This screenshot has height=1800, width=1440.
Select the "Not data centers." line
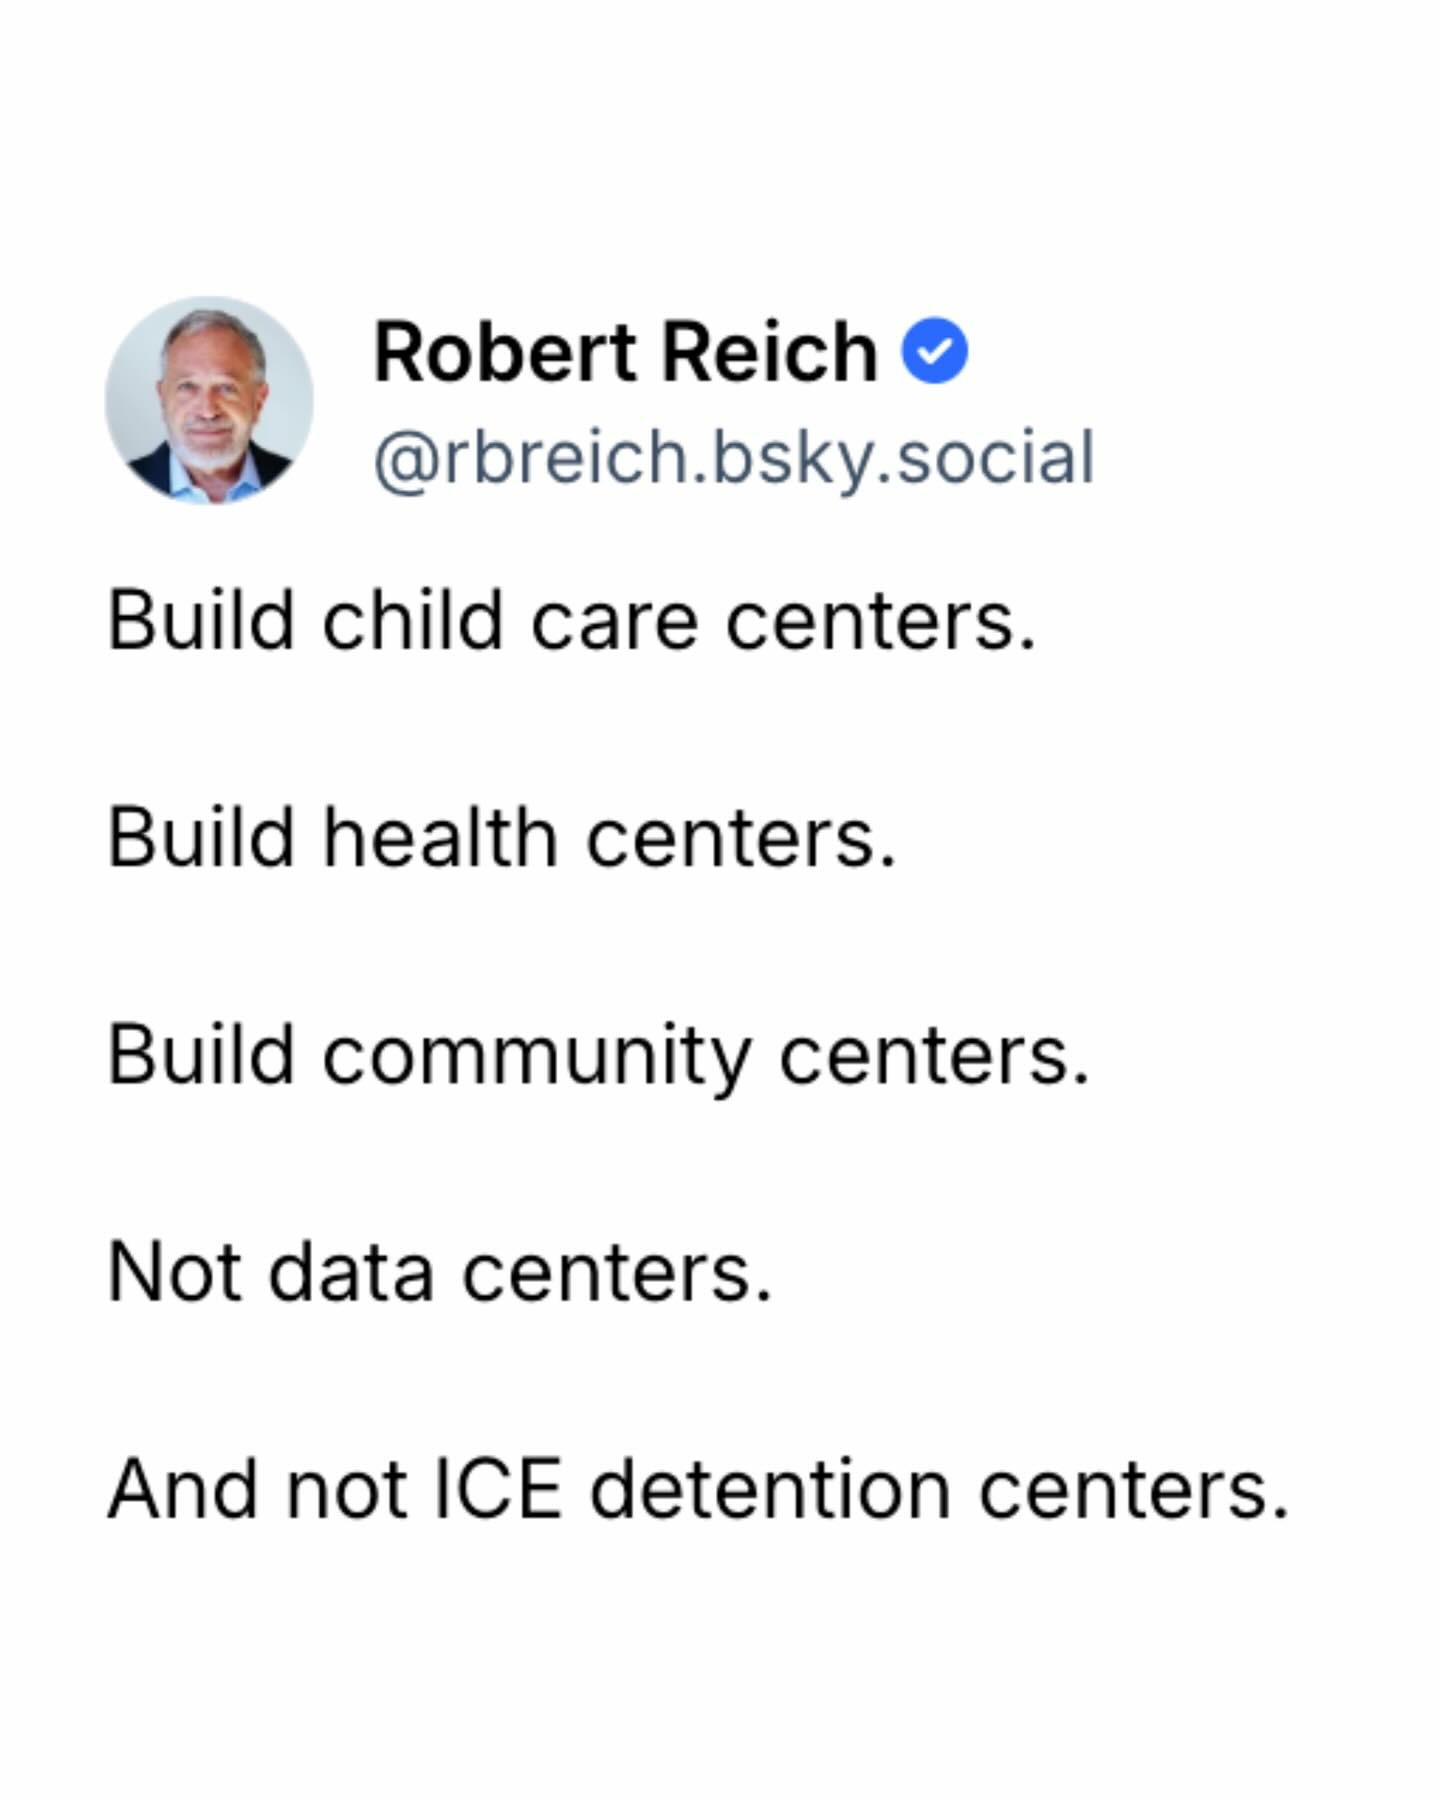[440, 1273]
